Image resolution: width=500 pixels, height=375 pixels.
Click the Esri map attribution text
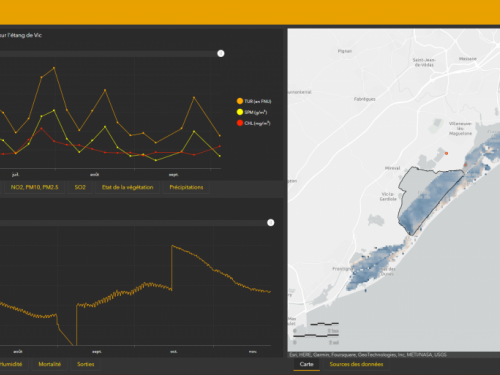click(368, 355)
